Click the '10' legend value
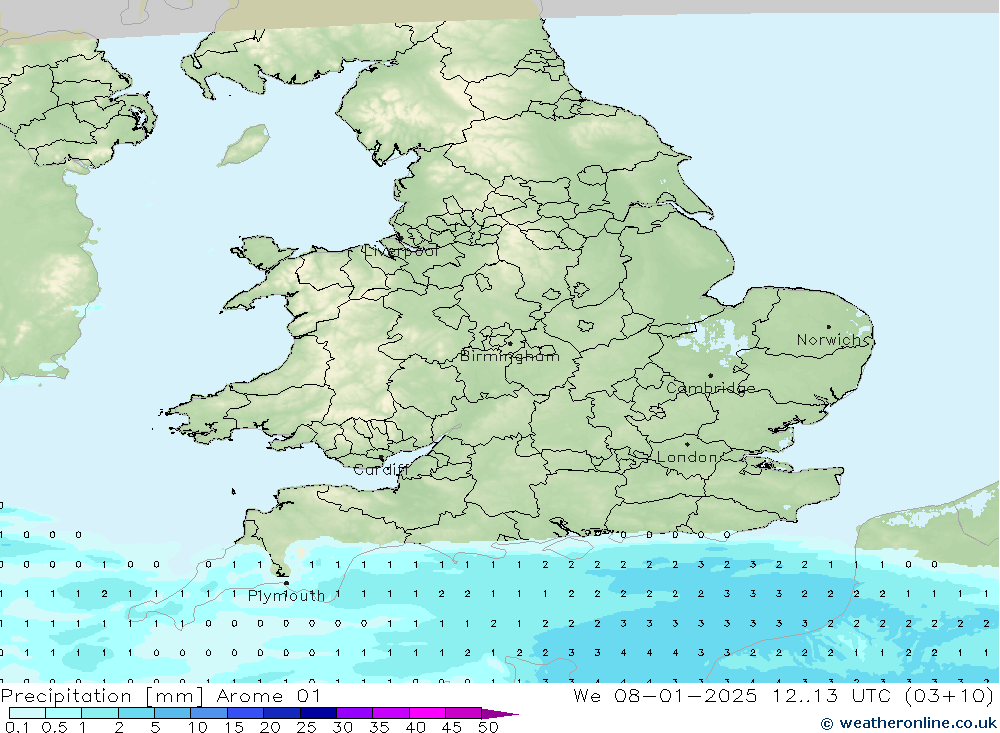Viewport: 1000px width, 733px height. (x=198, y=727)
